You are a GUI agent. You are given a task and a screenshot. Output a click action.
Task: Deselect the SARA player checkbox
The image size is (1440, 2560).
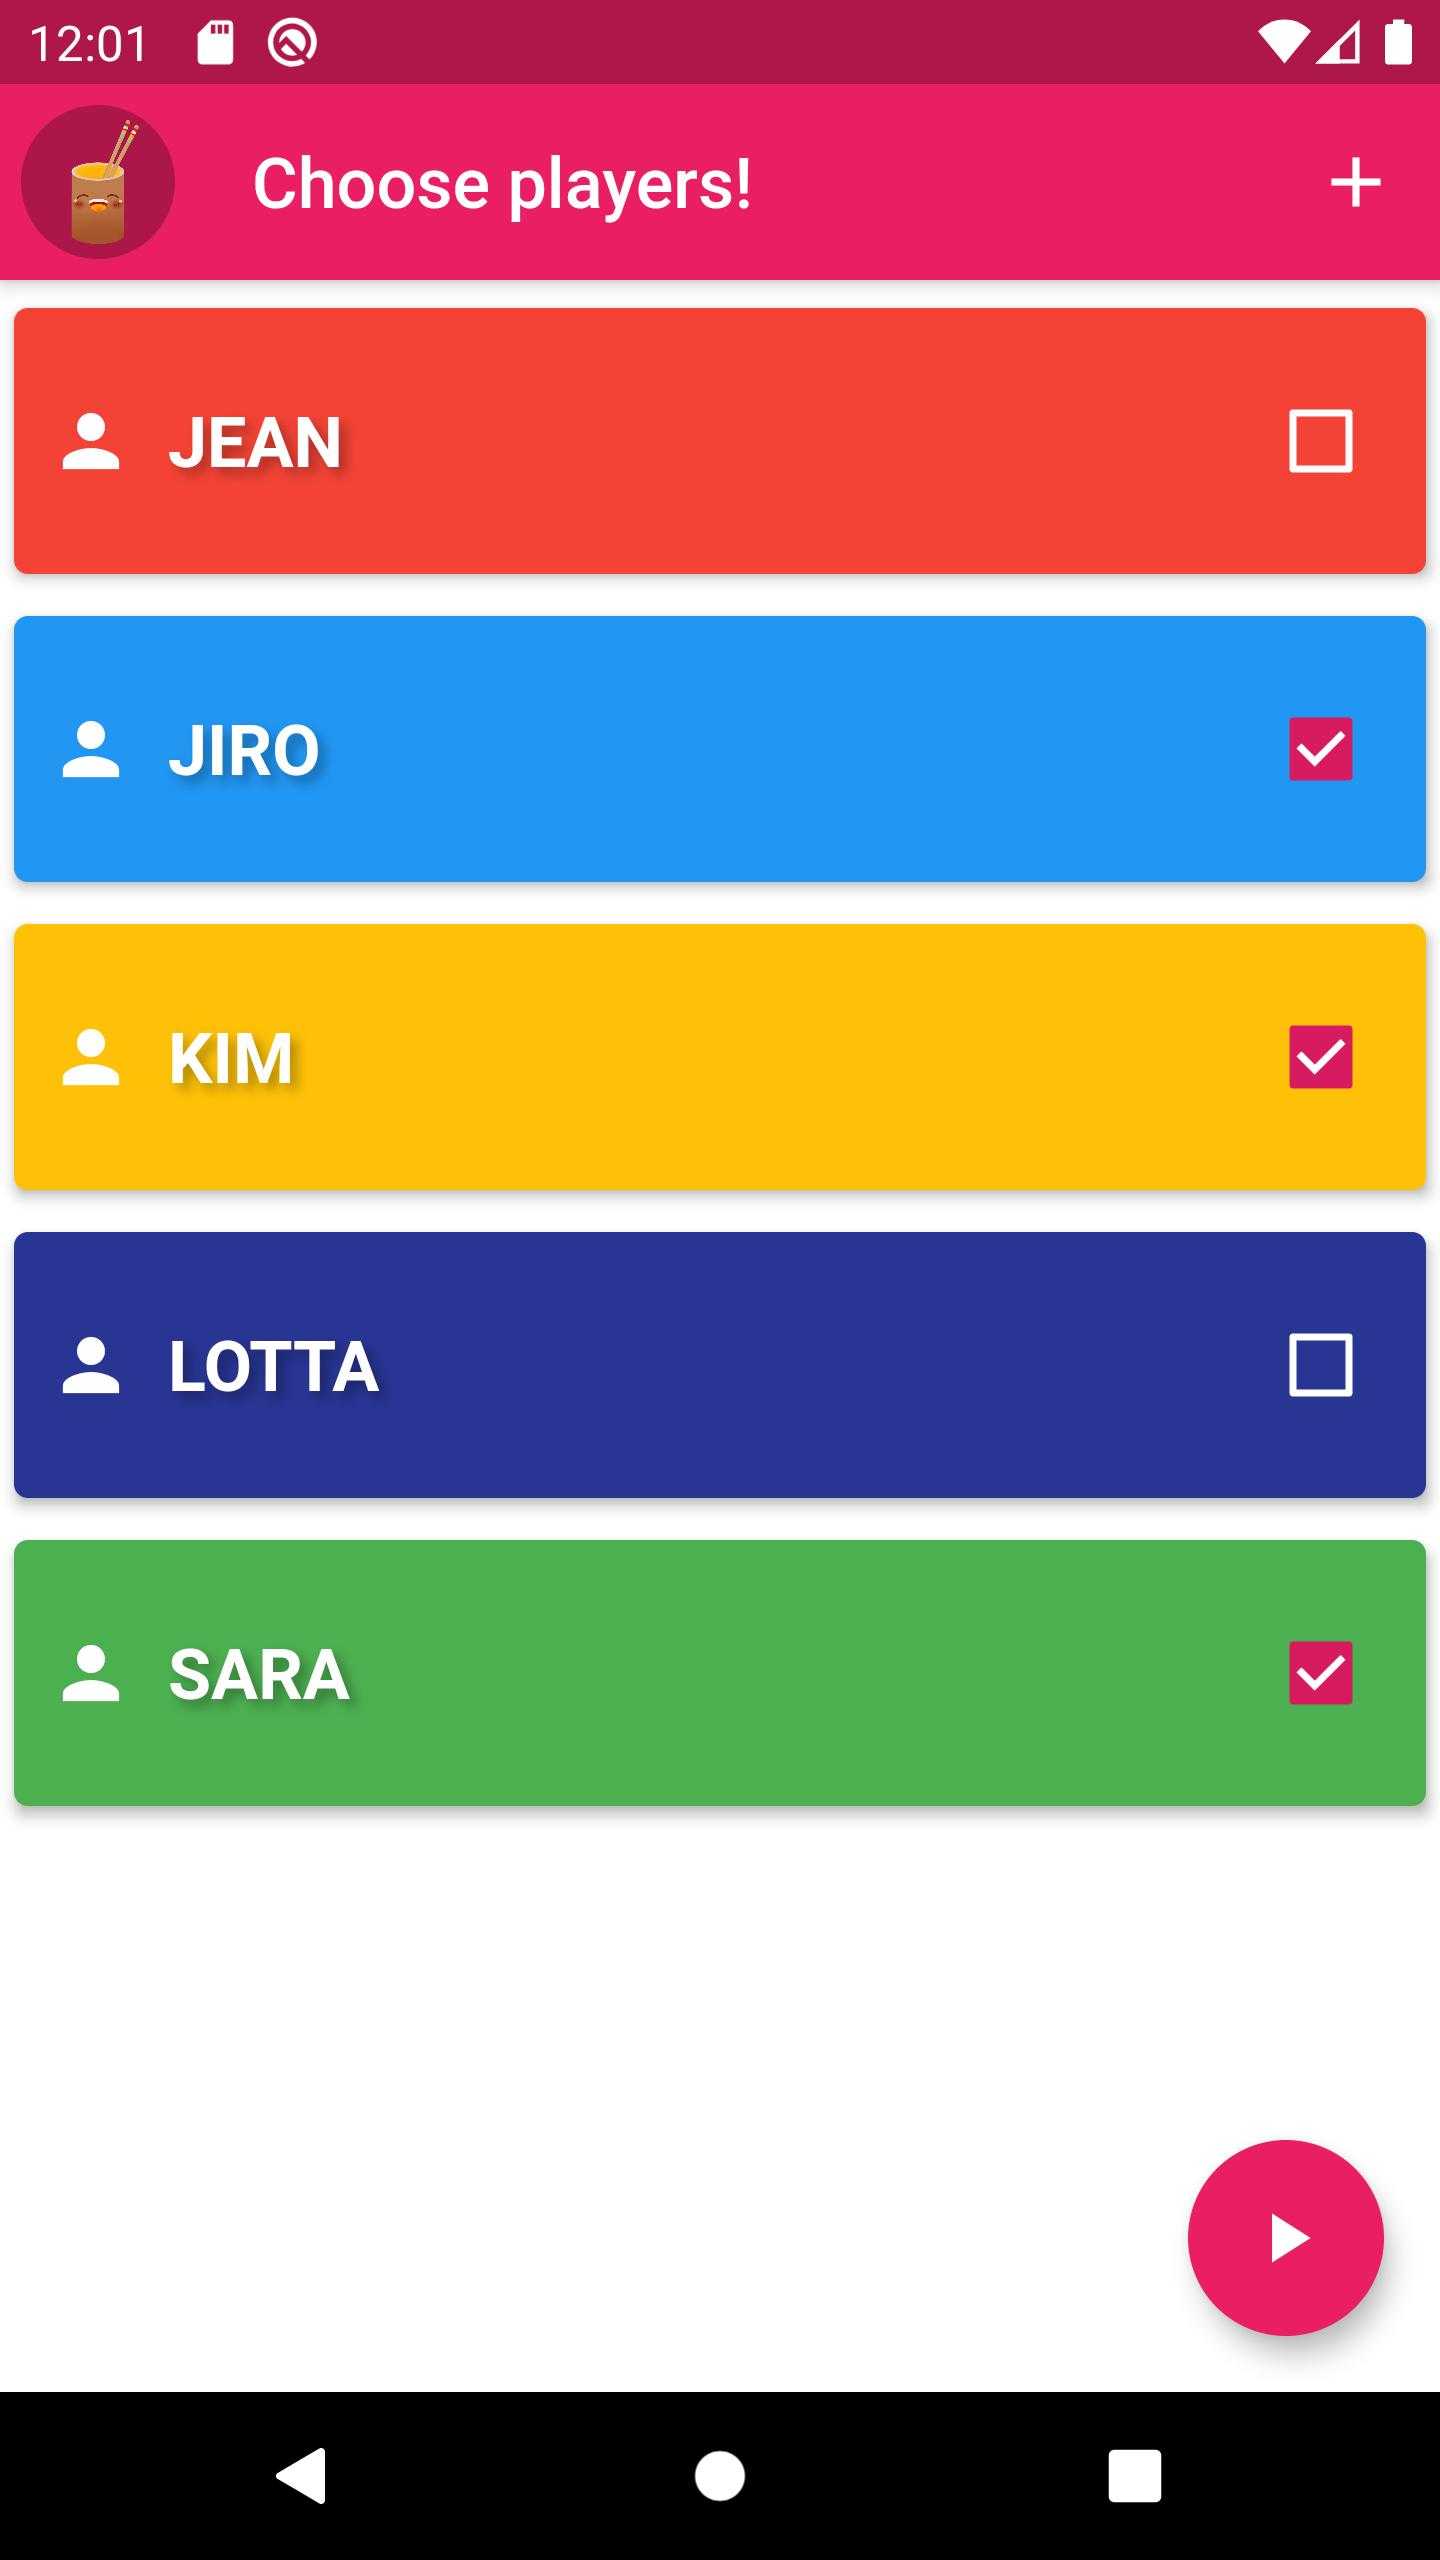[x=1320, y=1673]
